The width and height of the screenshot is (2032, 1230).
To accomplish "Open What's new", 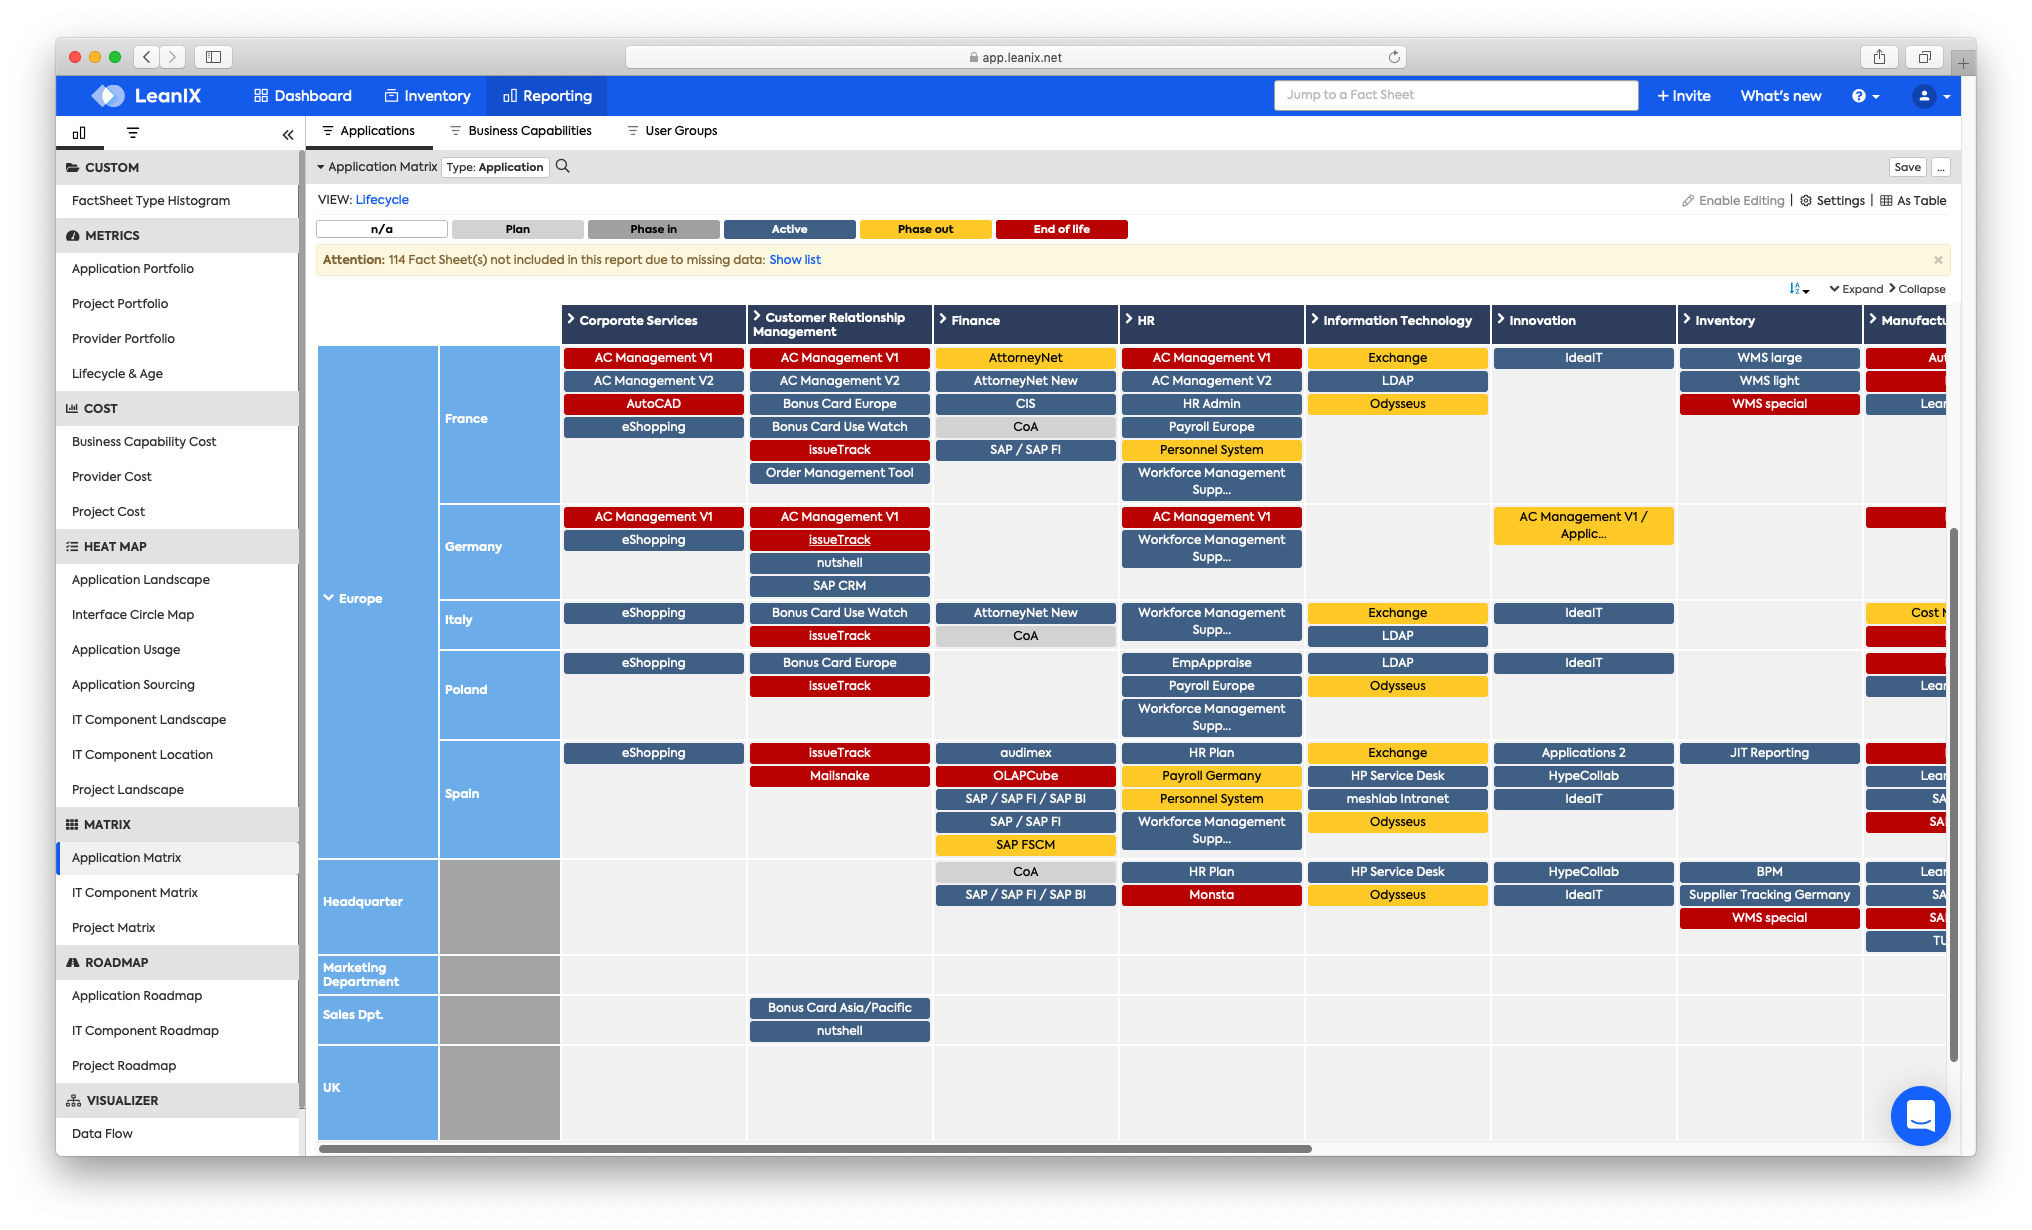I will [x=1781, y=96].
